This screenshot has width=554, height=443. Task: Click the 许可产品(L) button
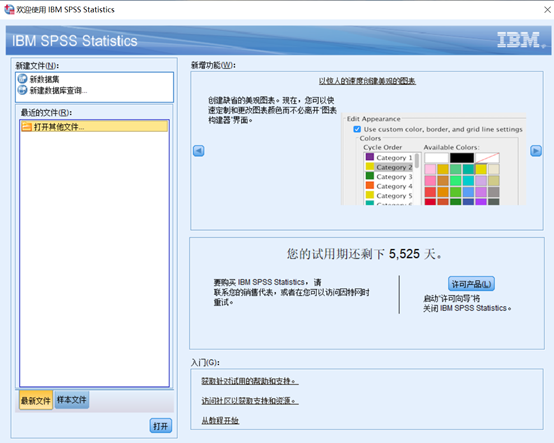[471, 284]
